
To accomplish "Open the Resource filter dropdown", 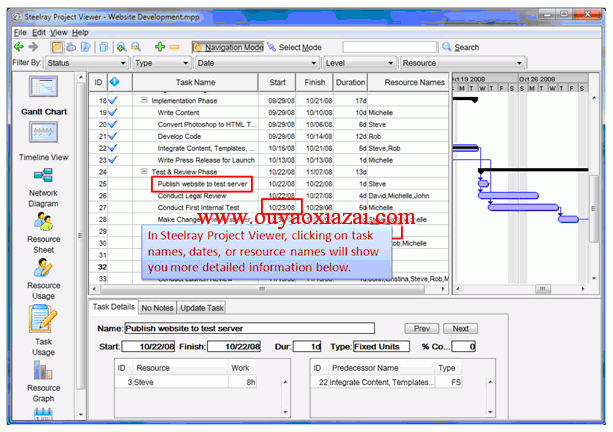I will coord(463,63).
